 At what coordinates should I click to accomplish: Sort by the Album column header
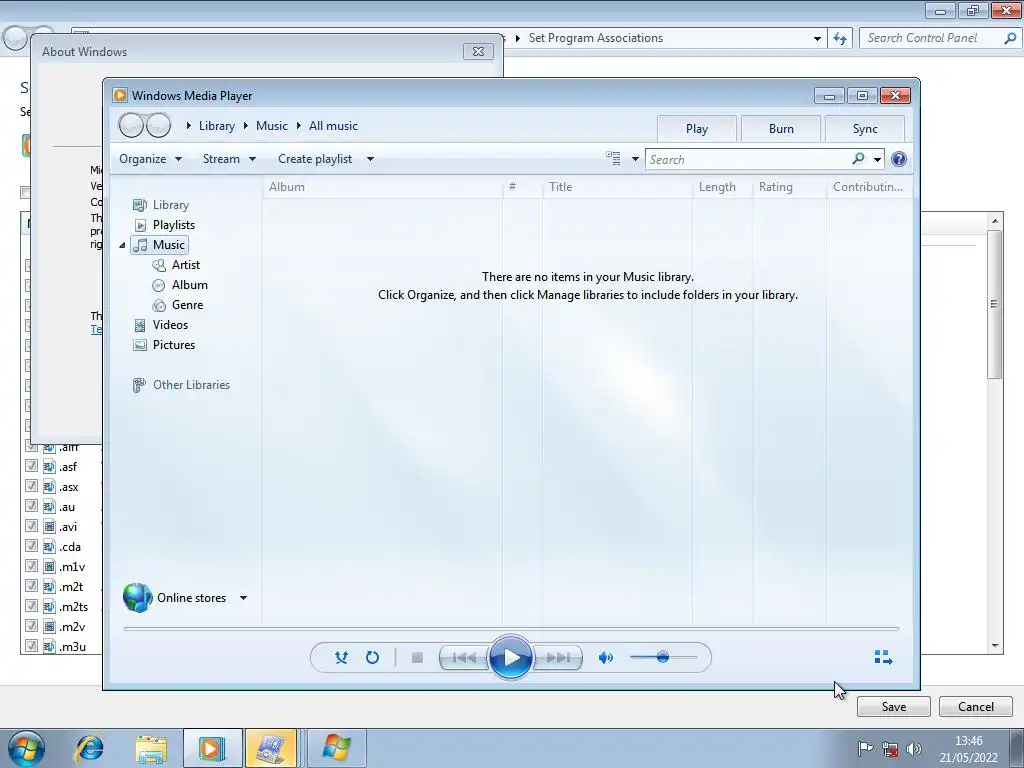pyautogui.click(x=383, y=187)
